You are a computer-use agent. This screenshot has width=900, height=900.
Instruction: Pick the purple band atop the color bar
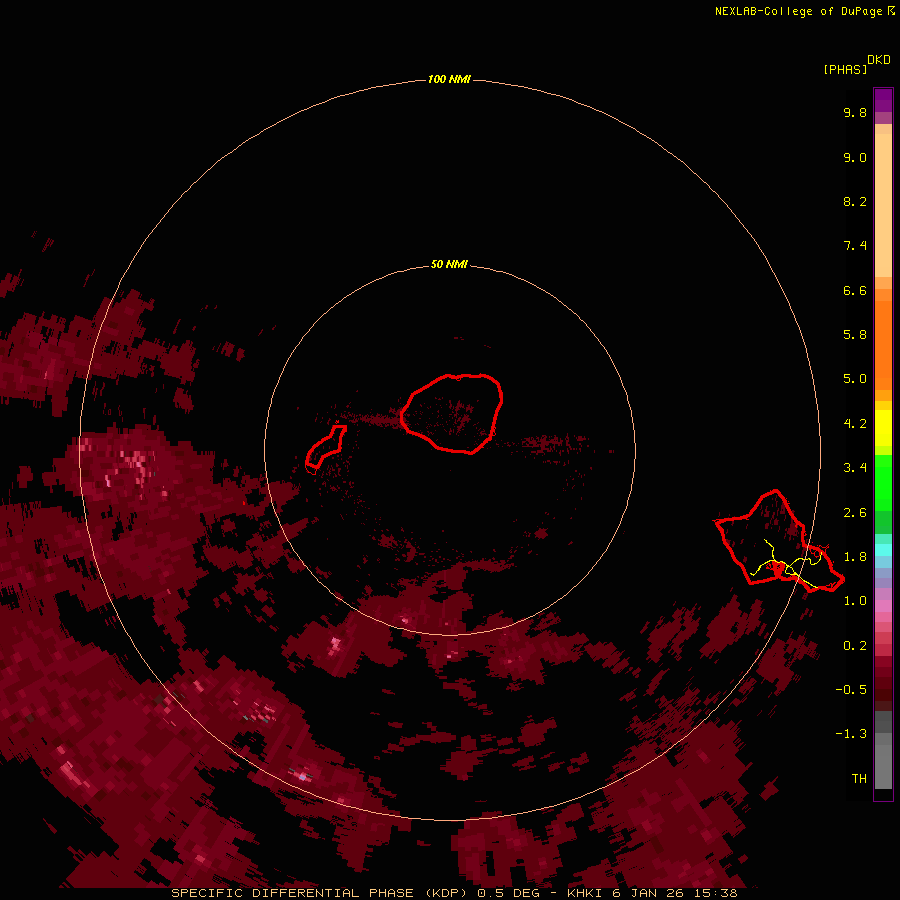[x=883, y=100]
